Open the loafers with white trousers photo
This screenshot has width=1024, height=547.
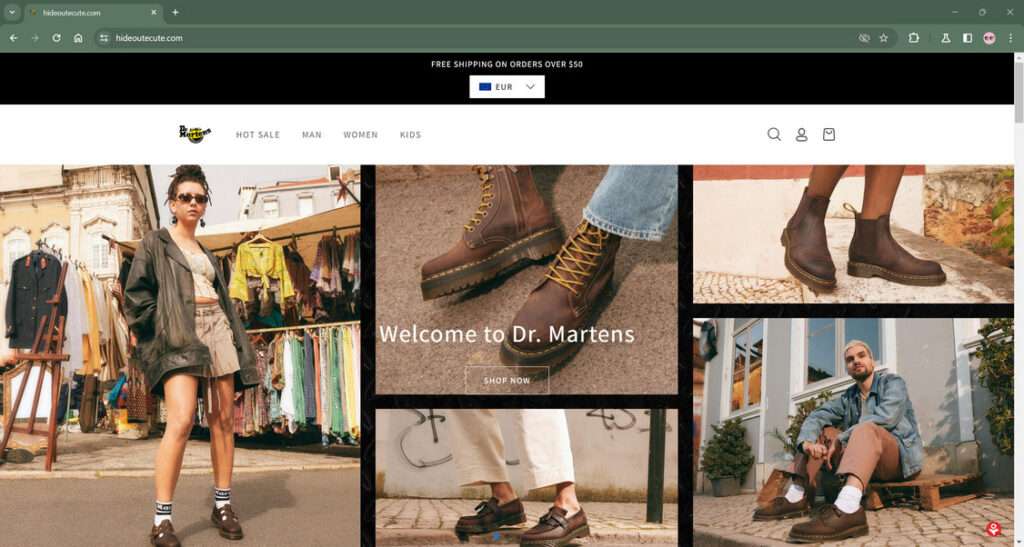[526, 478]
